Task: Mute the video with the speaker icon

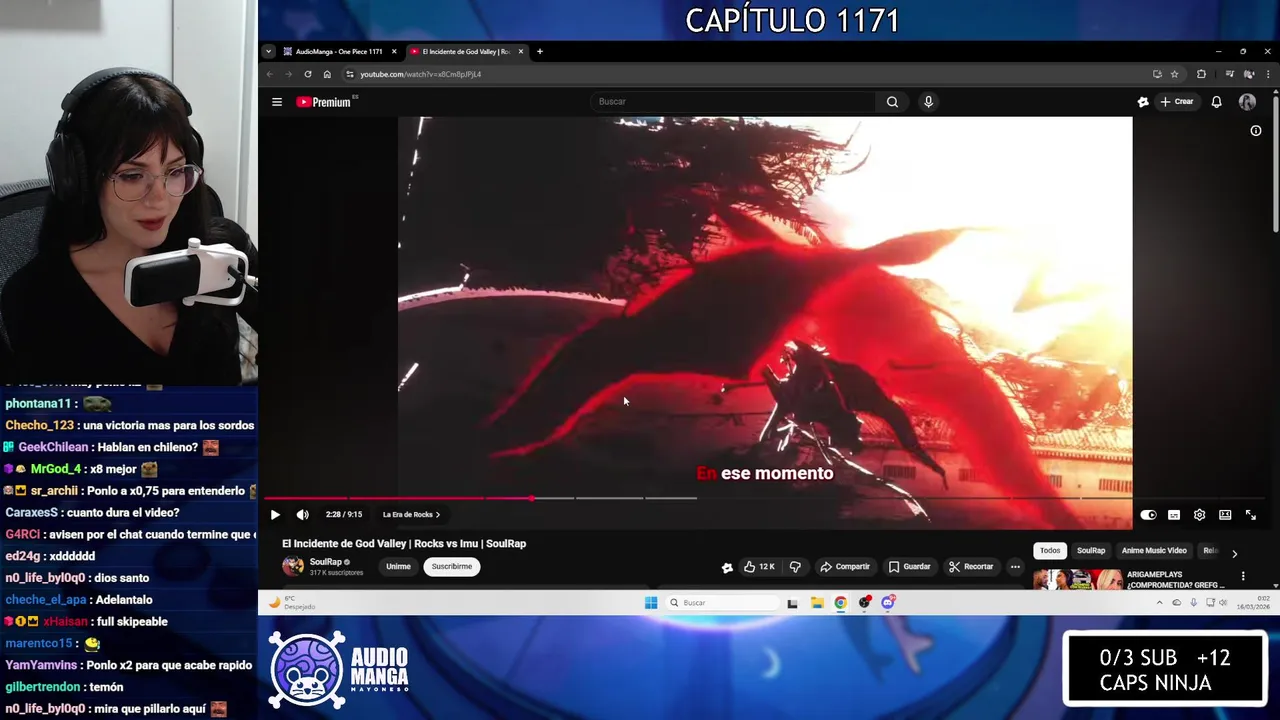Action: point(303,515)
